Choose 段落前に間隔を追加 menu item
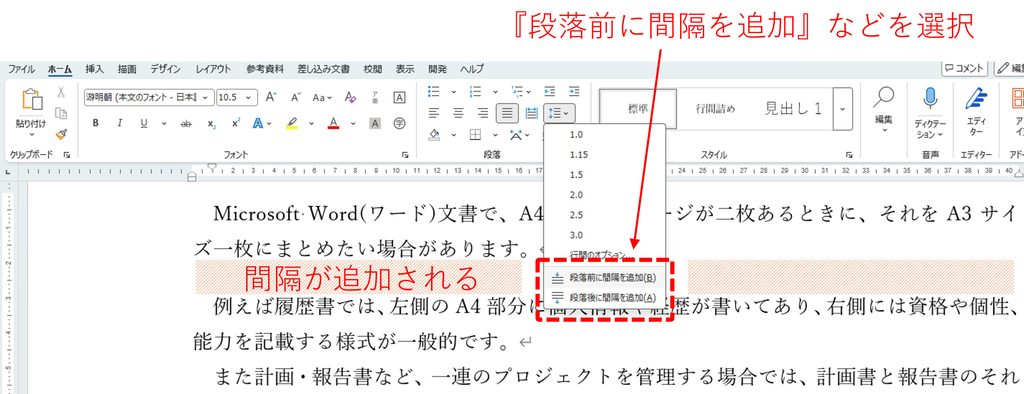1024x394 pixels. (x=605, y=278)
